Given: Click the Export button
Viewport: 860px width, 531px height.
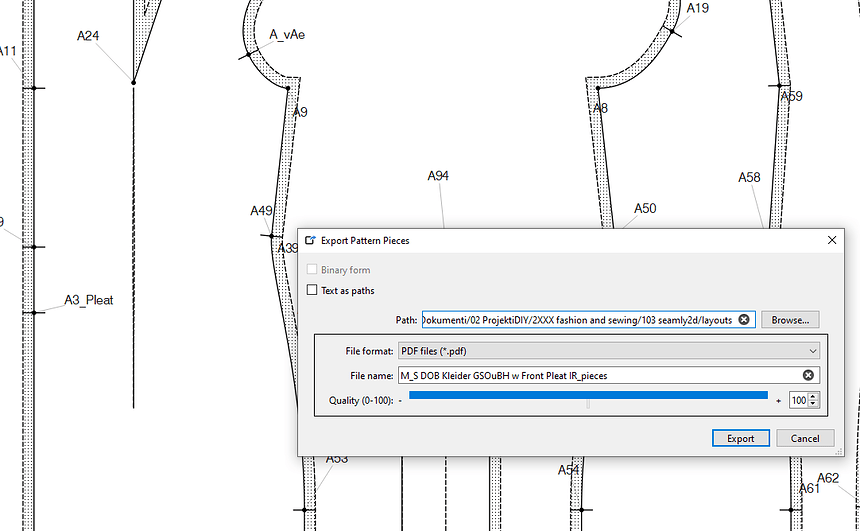Looking at the screenshot, I should 740,438.
